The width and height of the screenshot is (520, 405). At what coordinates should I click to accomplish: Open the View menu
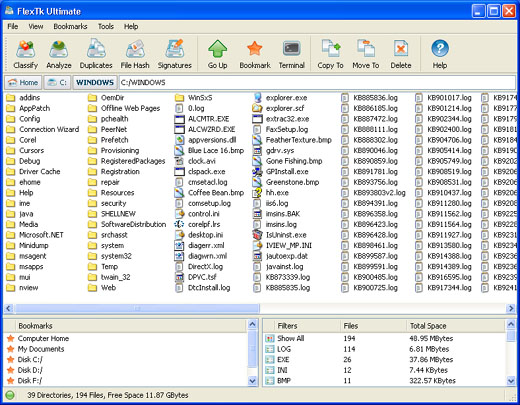point(36,26)
